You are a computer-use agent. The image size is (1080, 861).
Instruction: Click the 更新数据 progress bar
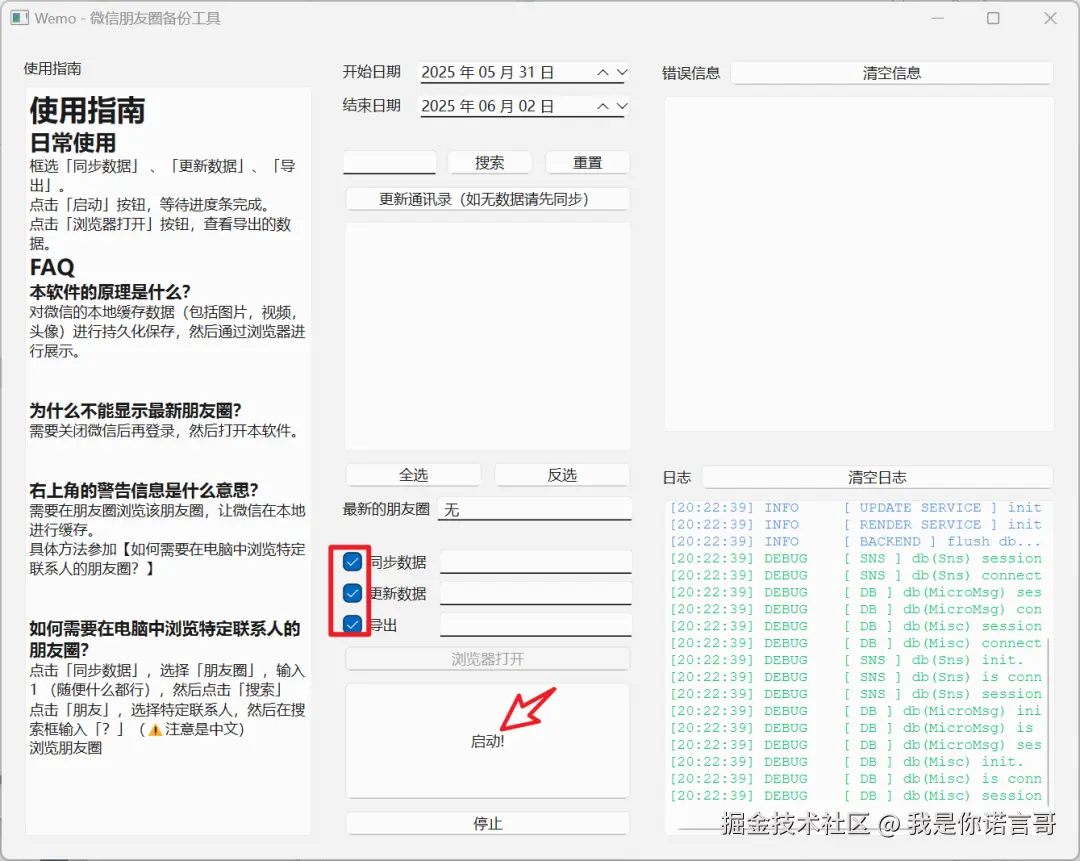pyautogui.click(x=536, y=593)
